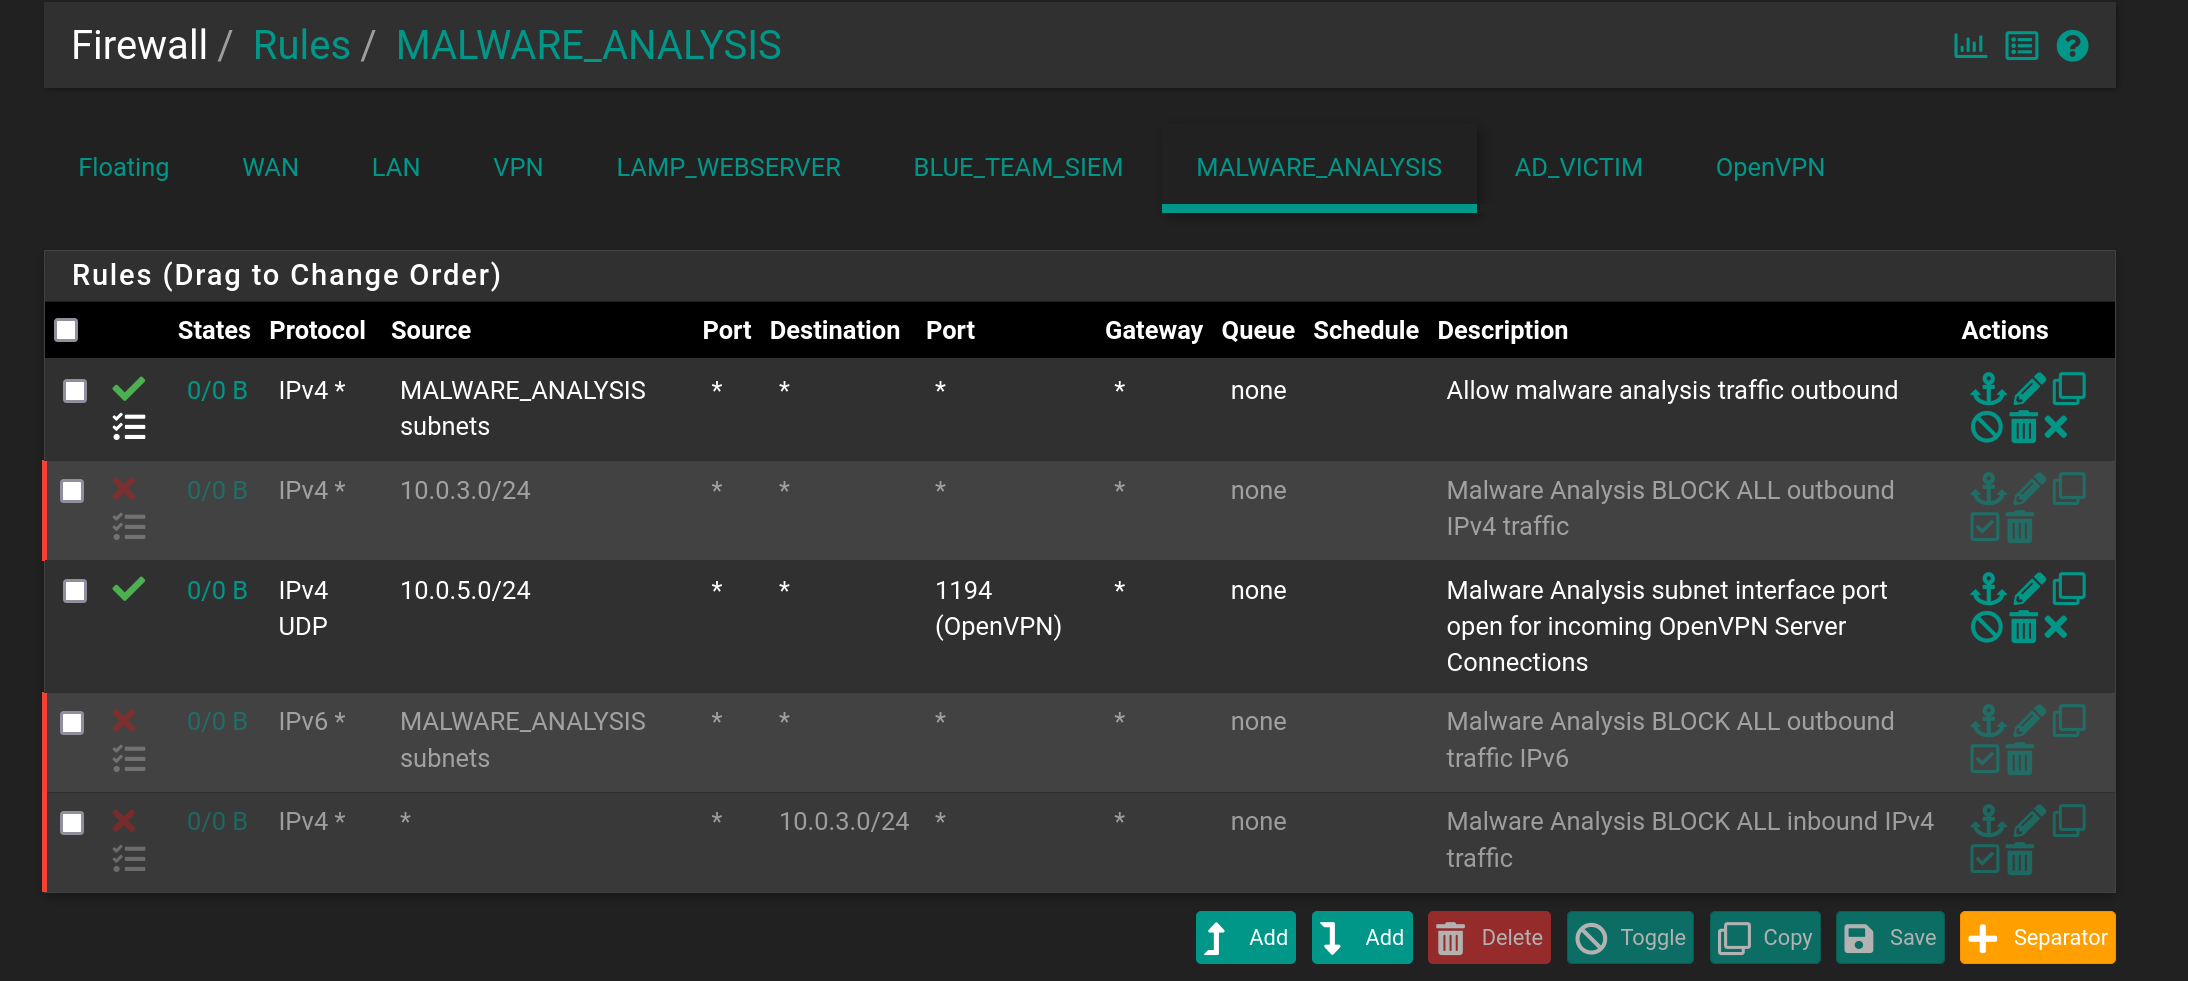Add a new rule to the top

tap(1245, 938)
